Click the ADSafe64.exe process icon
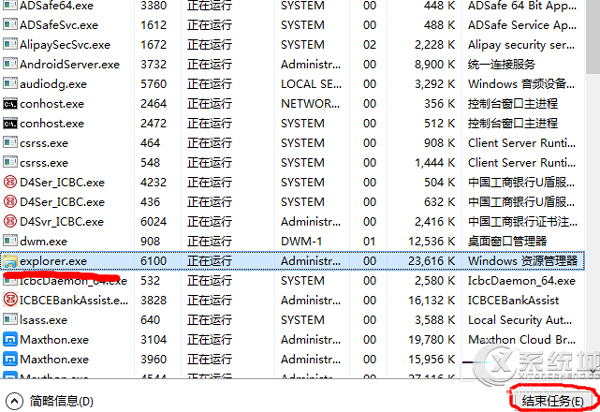Image resolution: width=600 pixels, height=412 pixels. click(x=10, y=5)
